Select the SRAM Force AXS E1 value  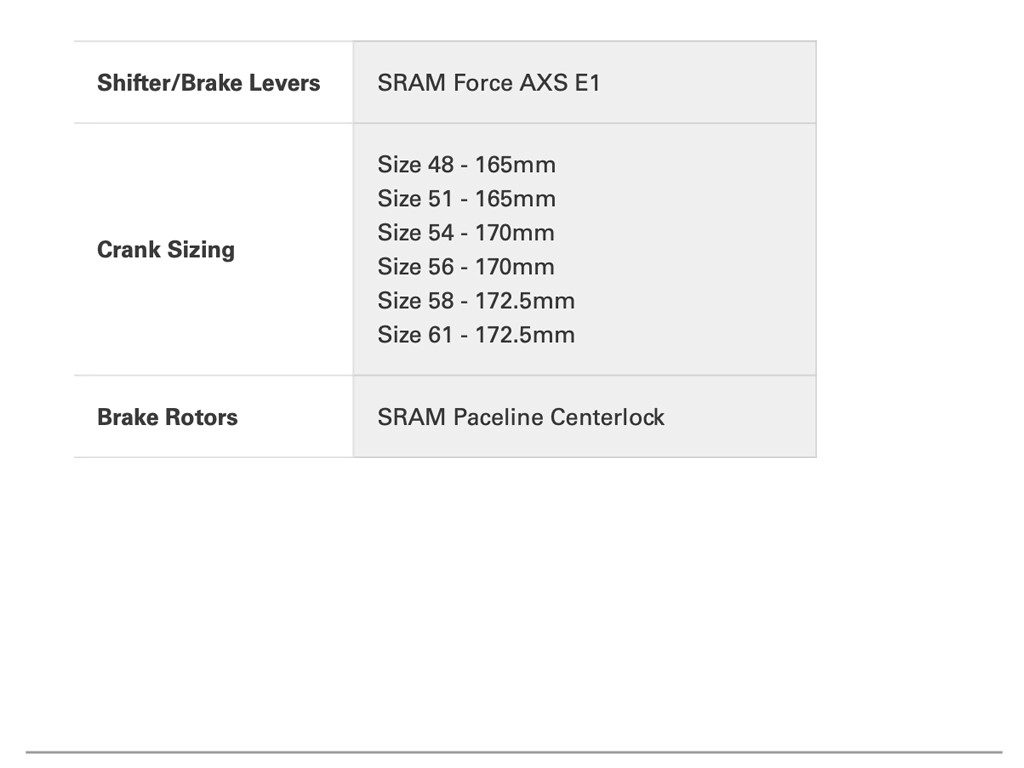pos(488,83)
